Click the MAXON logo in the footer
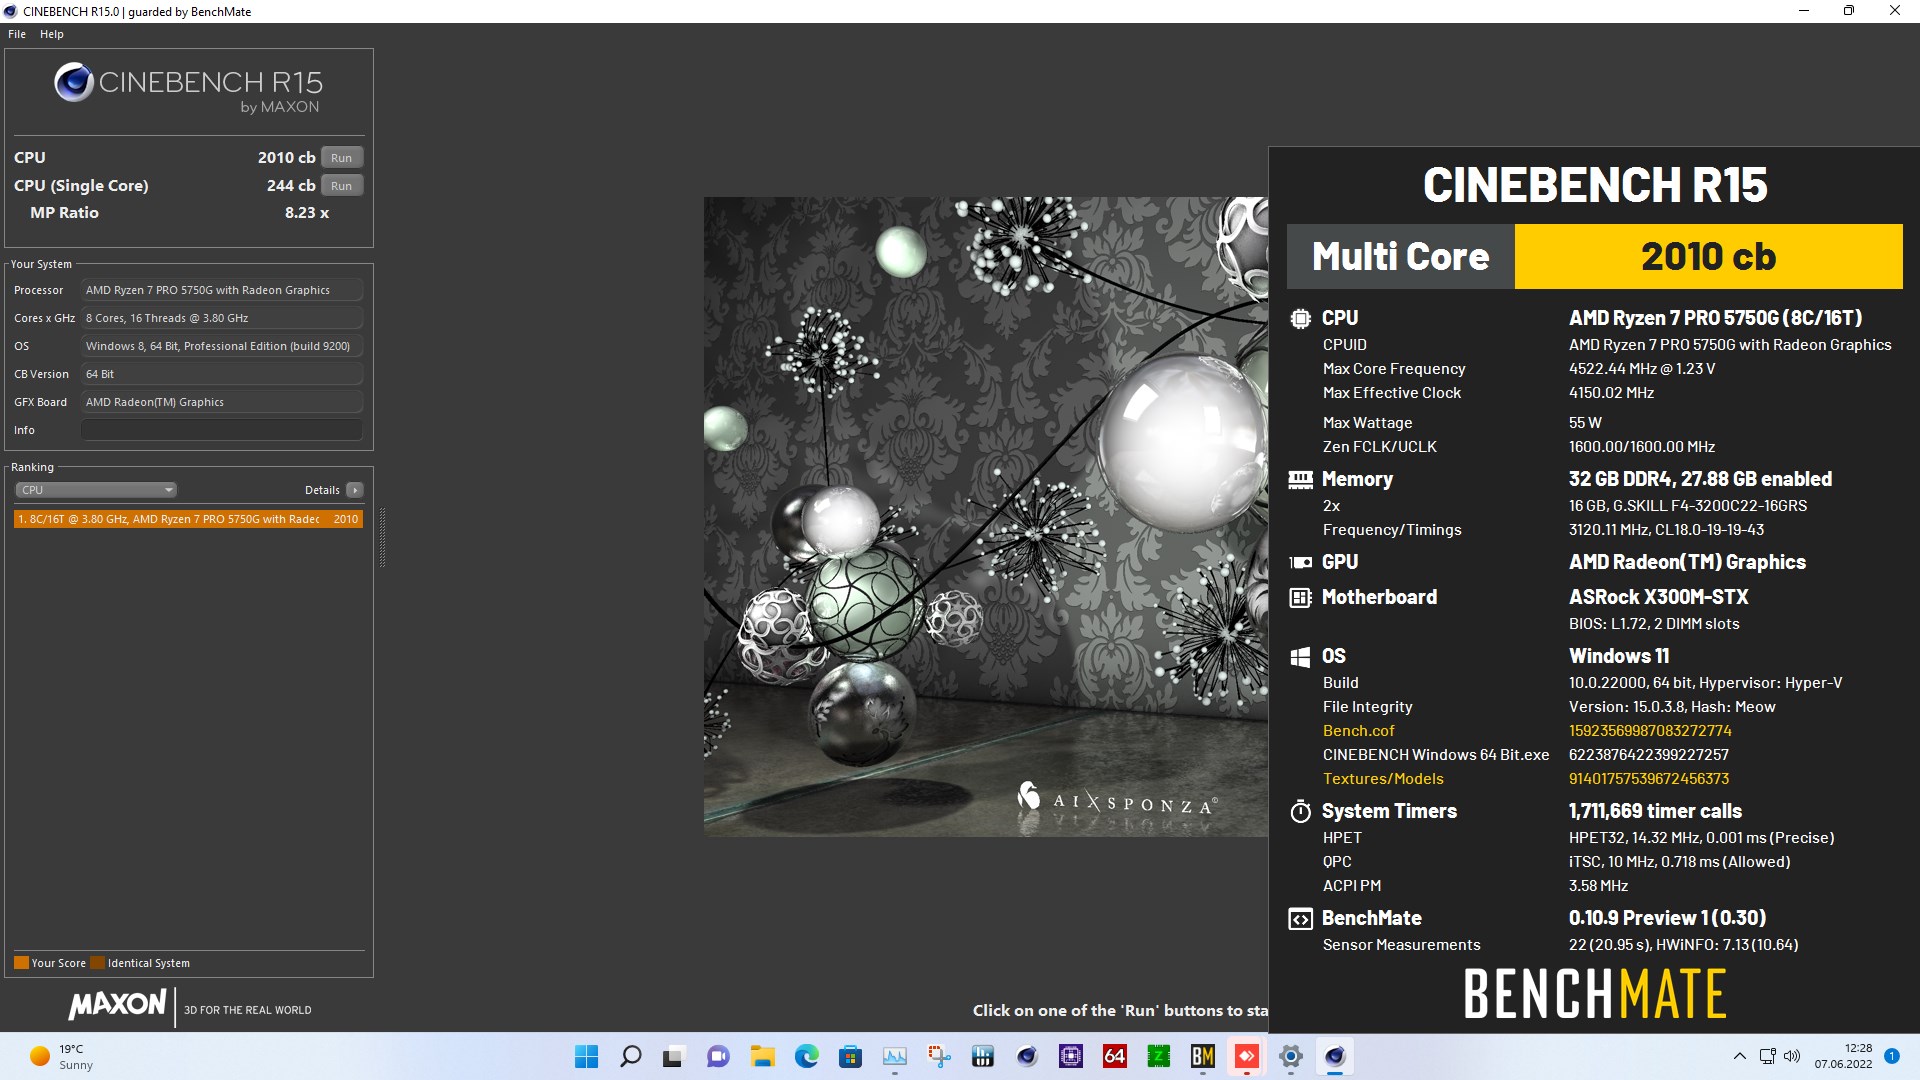 pyautogui.click(x=117, y=1005)
